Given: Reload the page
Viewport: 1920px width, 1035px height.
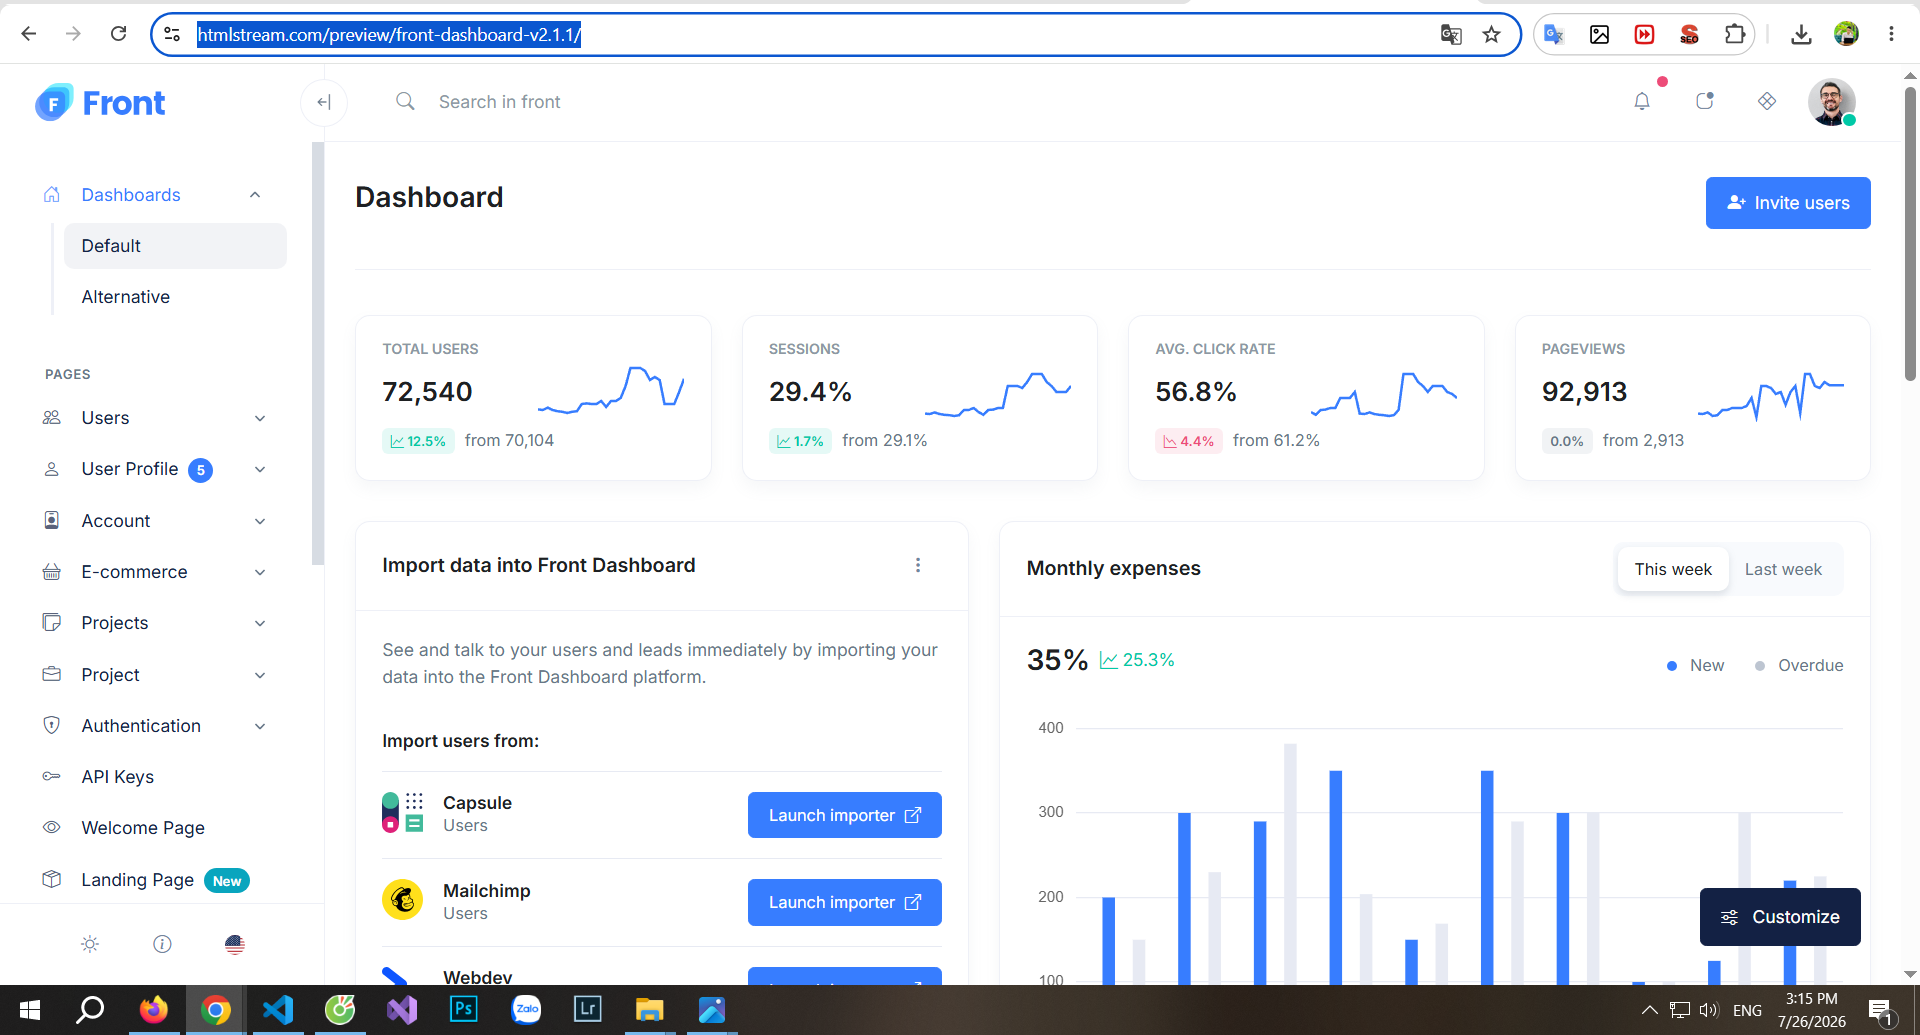Looking at the screenshot, I should (118, 34).
